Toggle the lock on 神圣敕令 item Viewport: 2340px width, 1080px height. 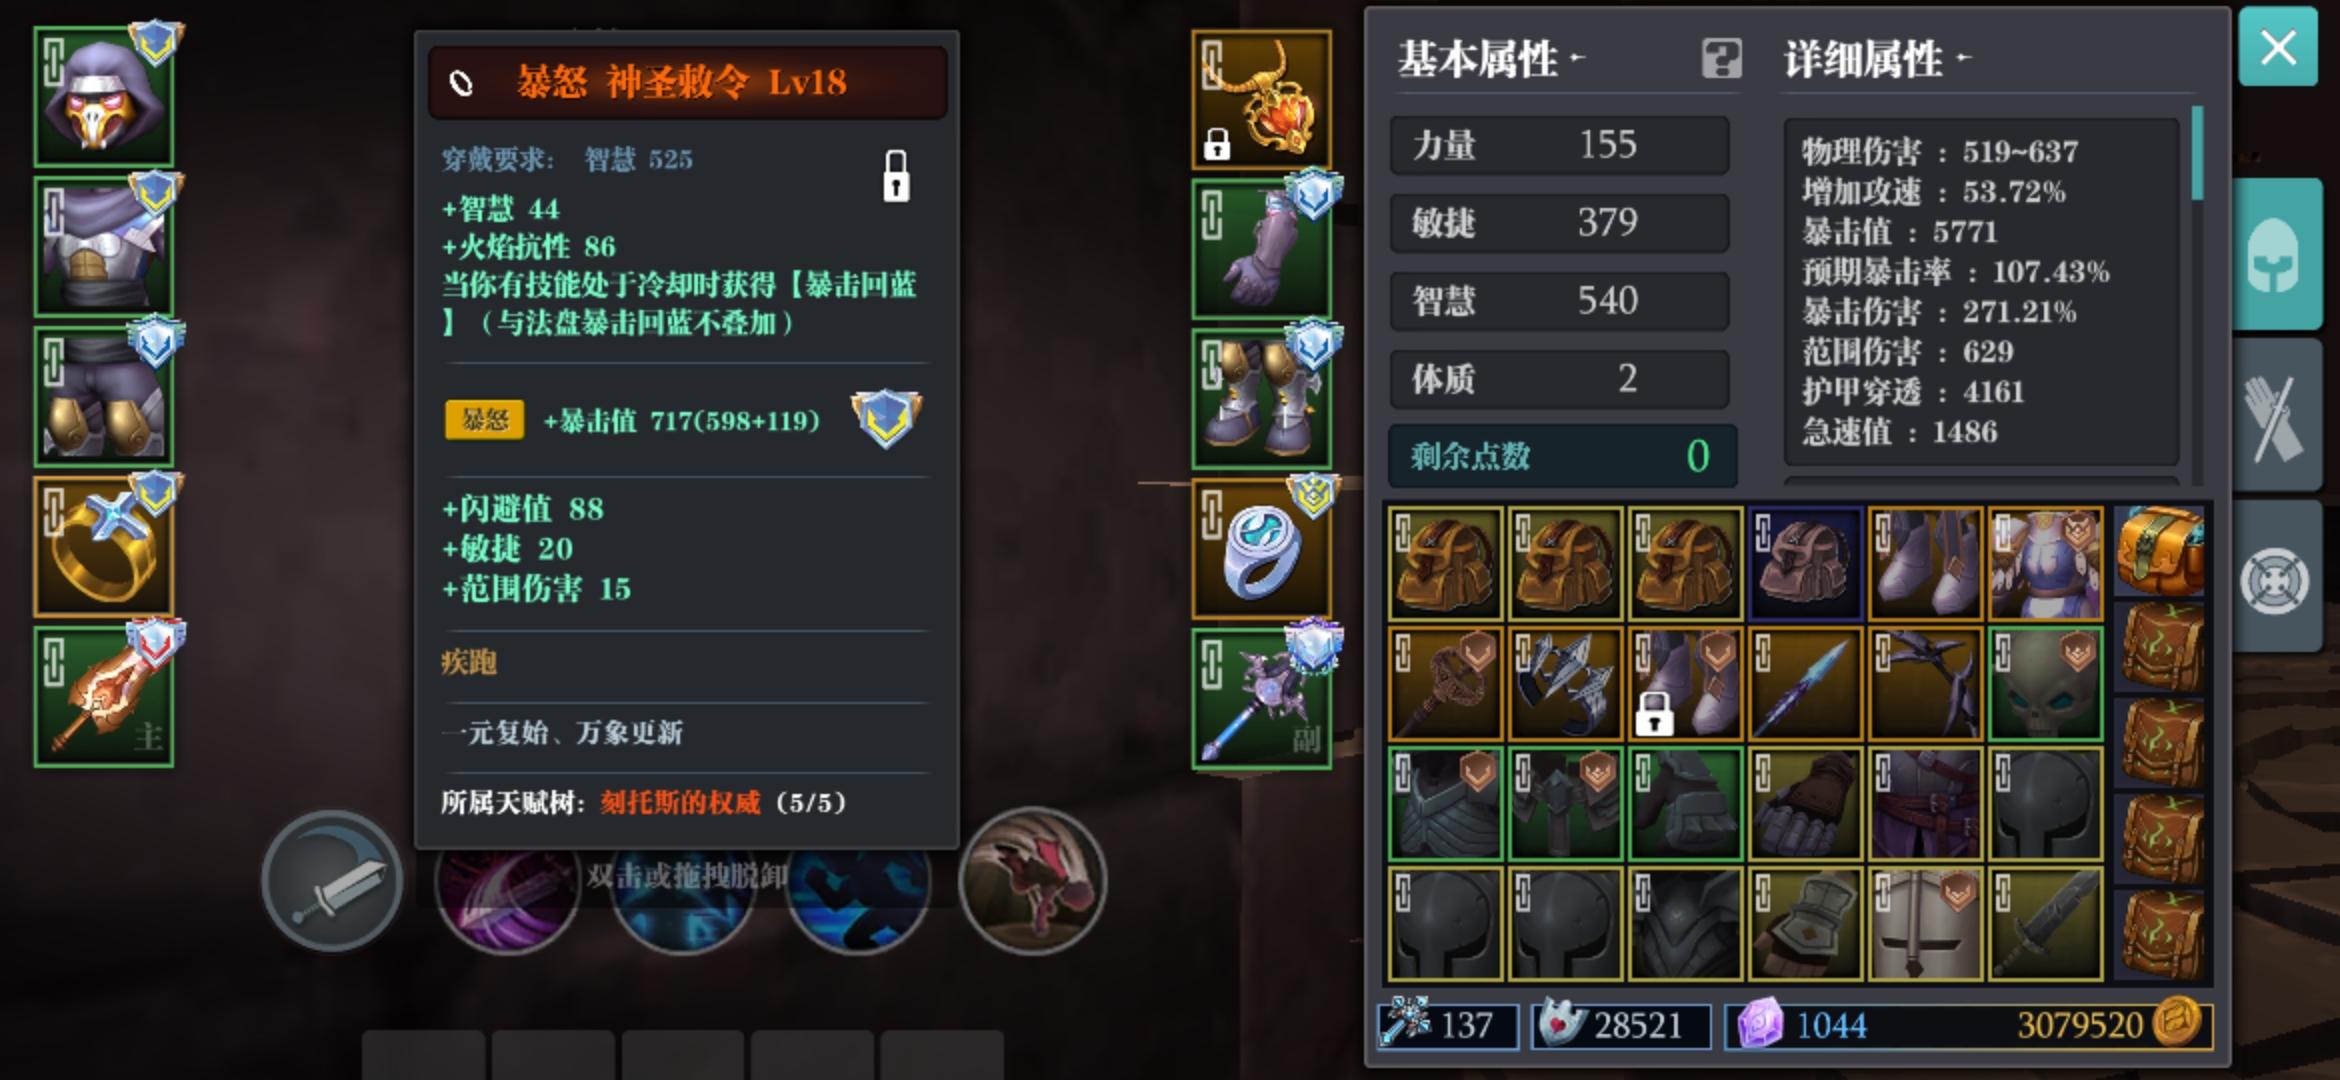[896, 176]
